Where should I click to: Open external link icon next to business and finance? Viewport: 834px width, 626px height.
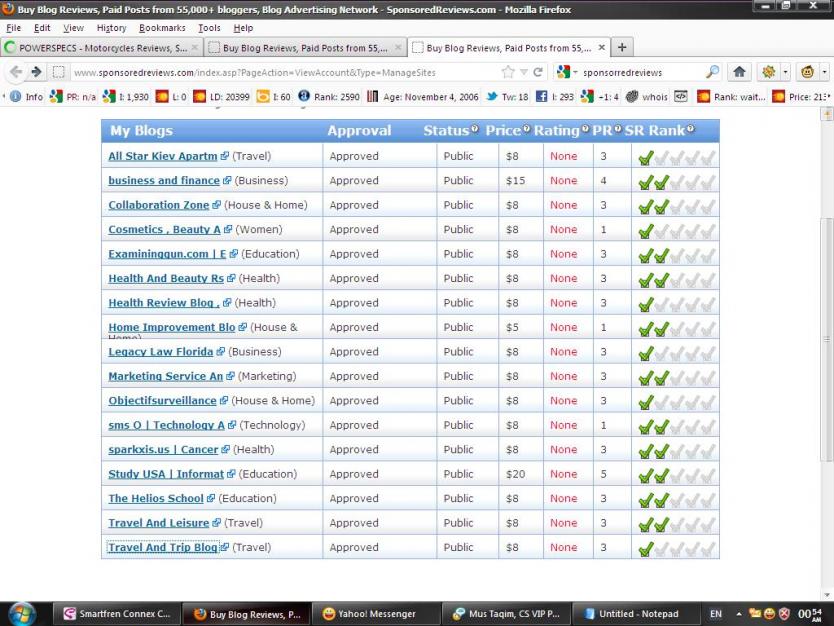(x=227, y=180)
